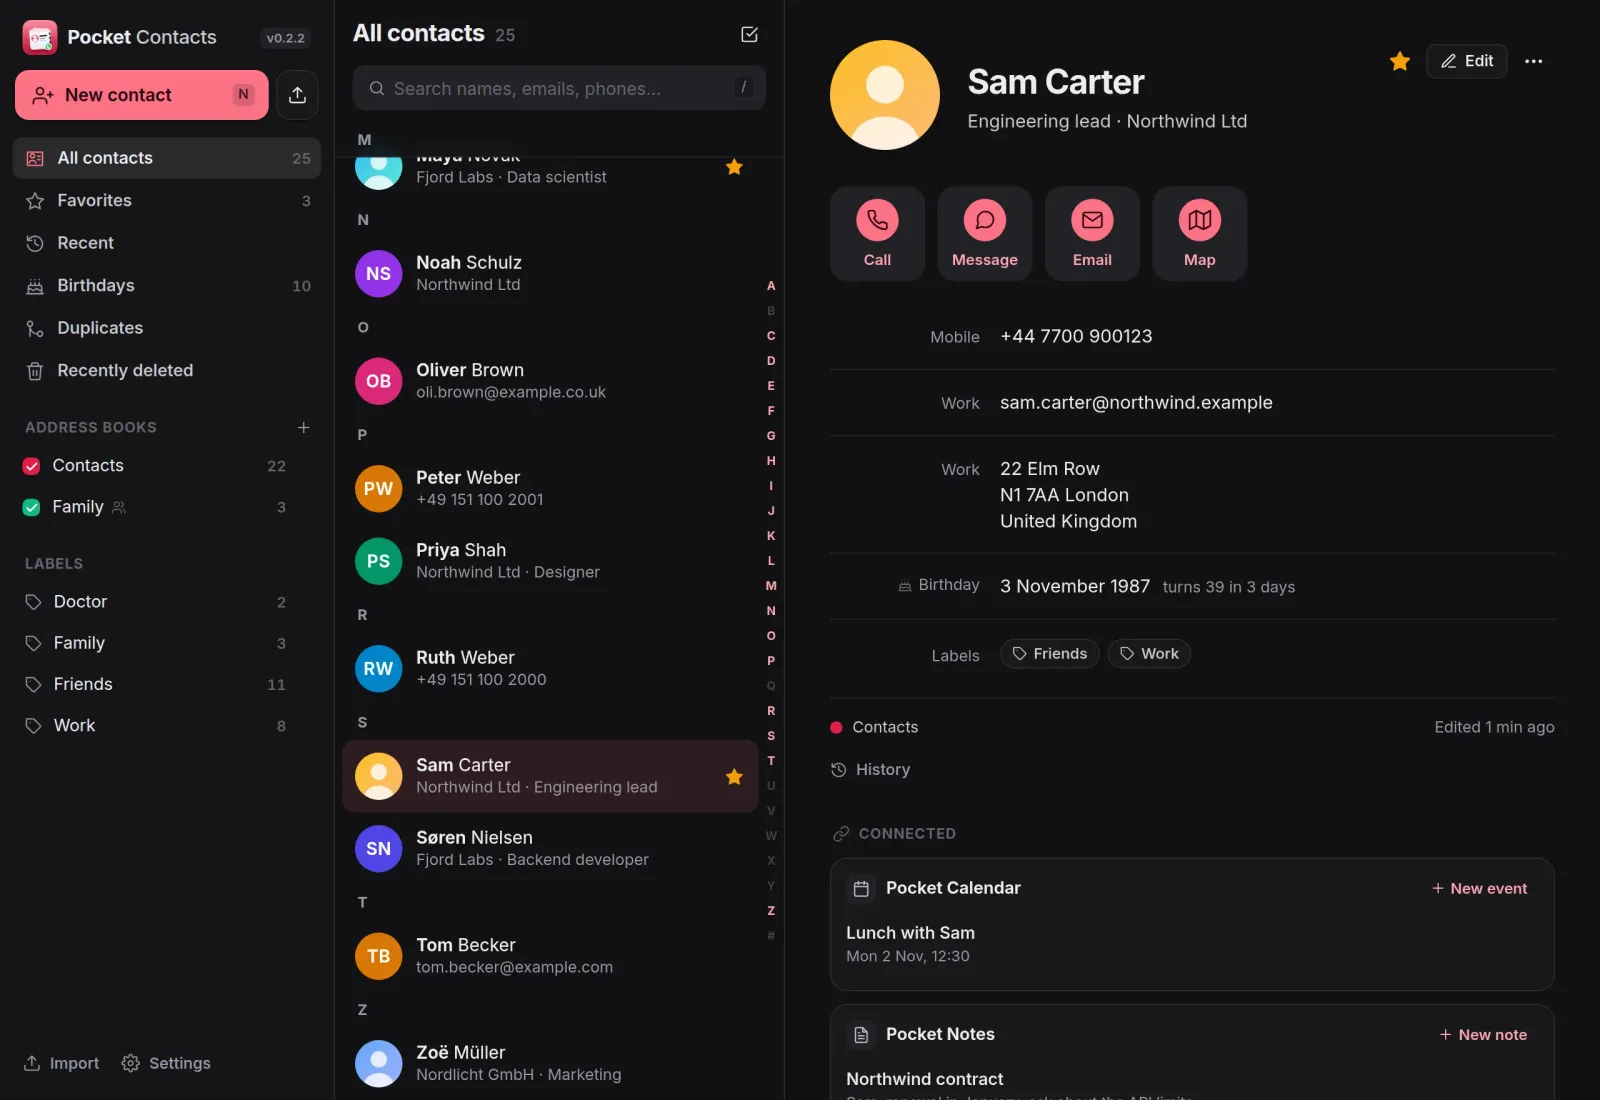This screenshot has width=1600, height=1100.
Task: Toggle favorite star in Sam Carter header
Action: pyautogui.click(x=1399, y=61)
